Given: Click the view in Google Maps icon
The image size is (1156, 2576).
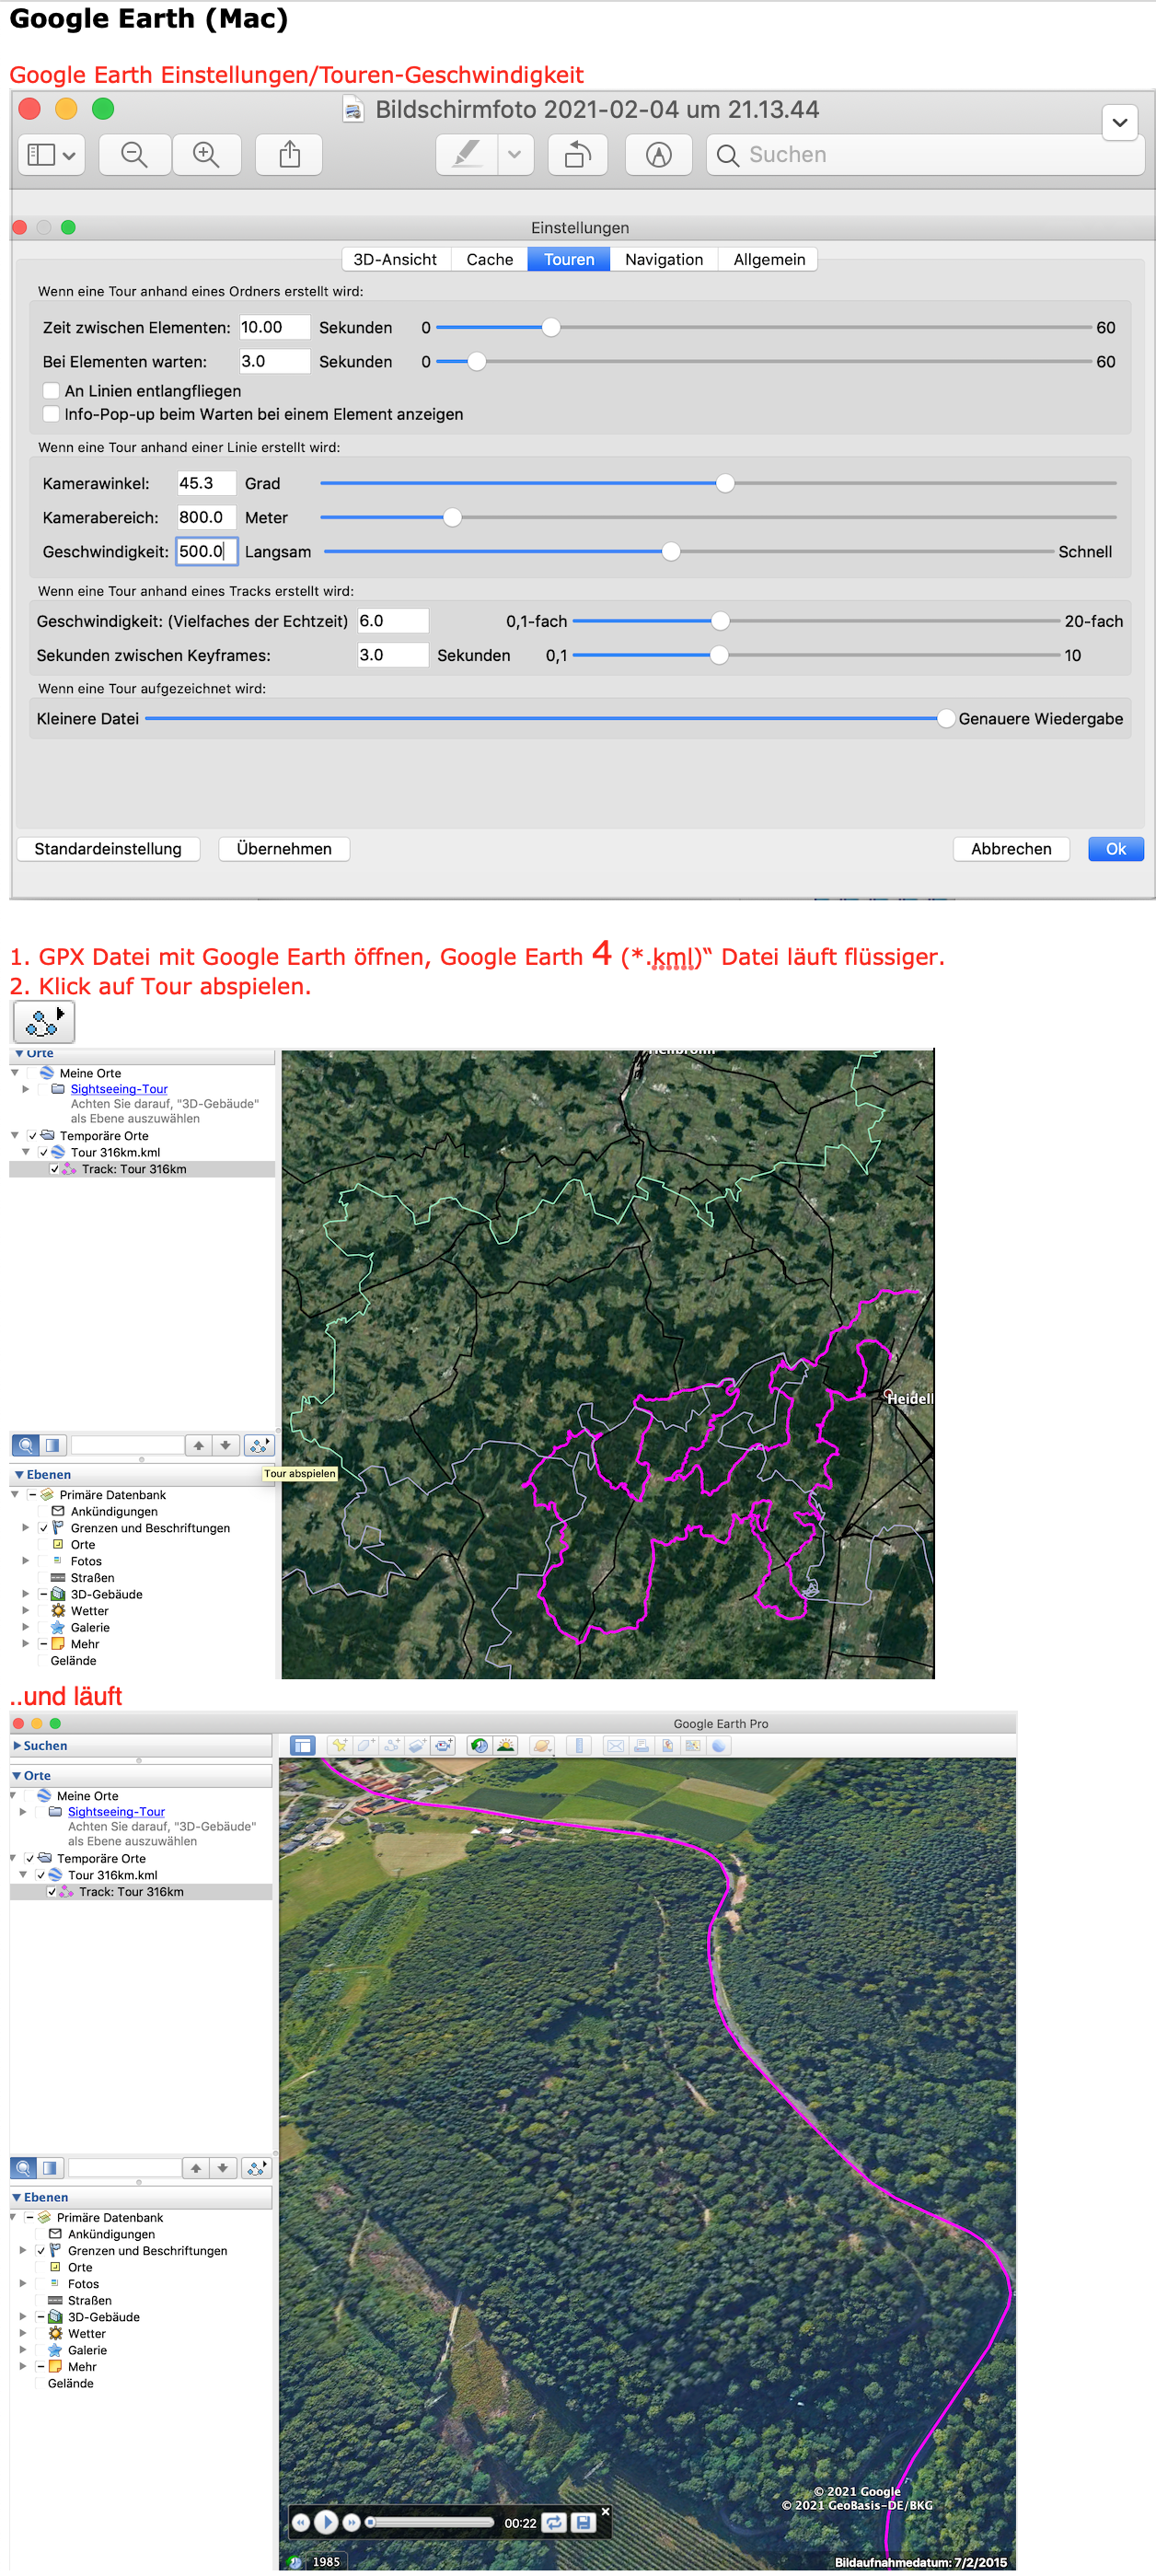Looking at the screenshot, I should pos(693,1745).
